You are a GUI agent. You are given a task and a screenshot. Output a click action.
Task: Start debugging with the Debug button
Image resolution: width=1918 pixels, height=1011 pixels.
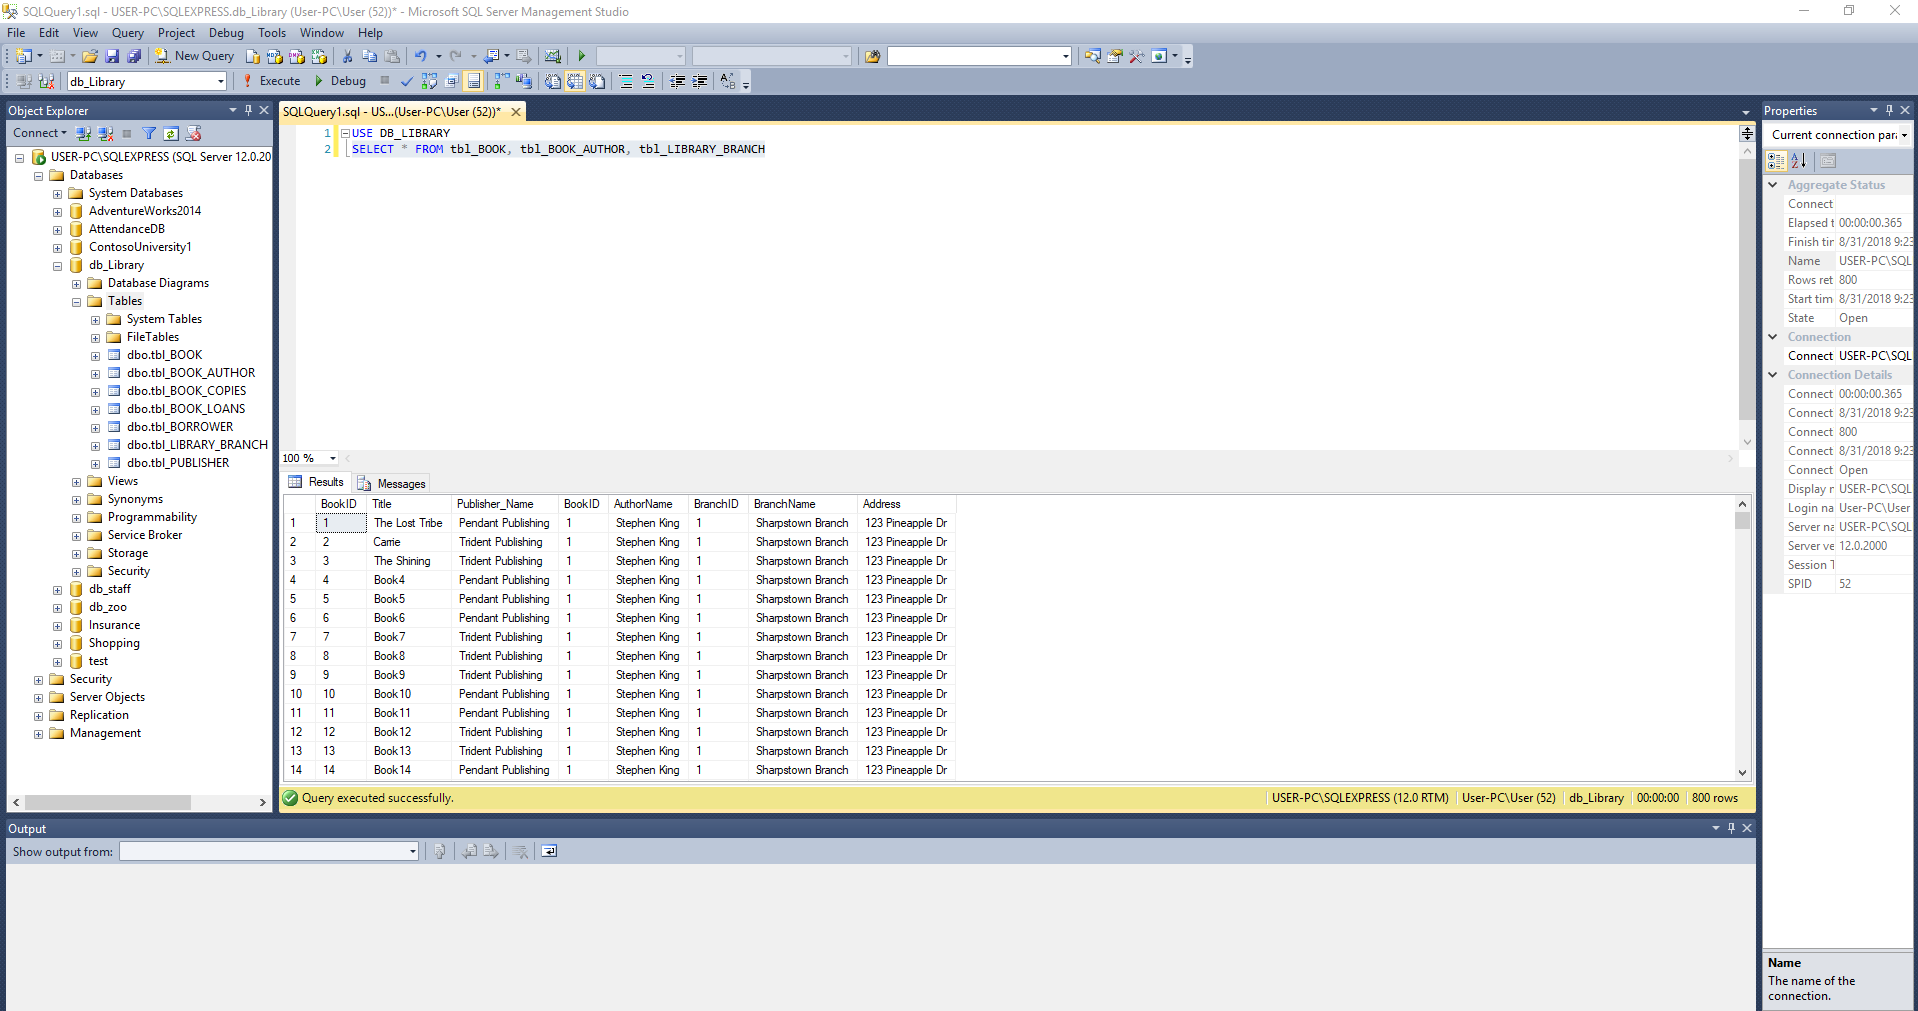(x=340, y=81)
